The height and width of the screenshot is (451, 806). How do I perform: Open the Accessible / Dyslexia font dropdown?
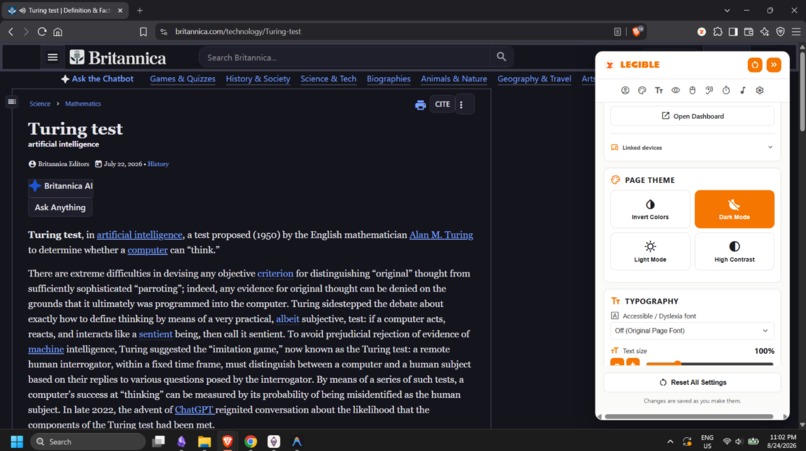692,331
